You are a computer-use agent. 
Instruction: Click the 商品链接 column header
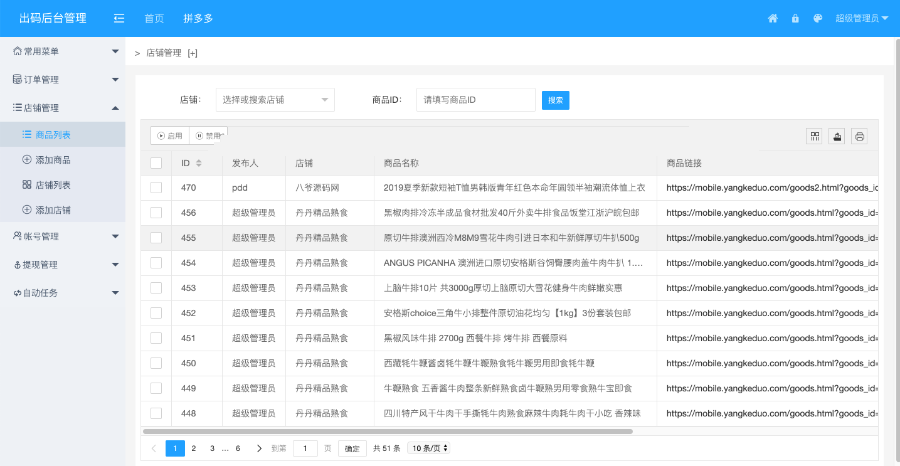[x=684, y=163]
